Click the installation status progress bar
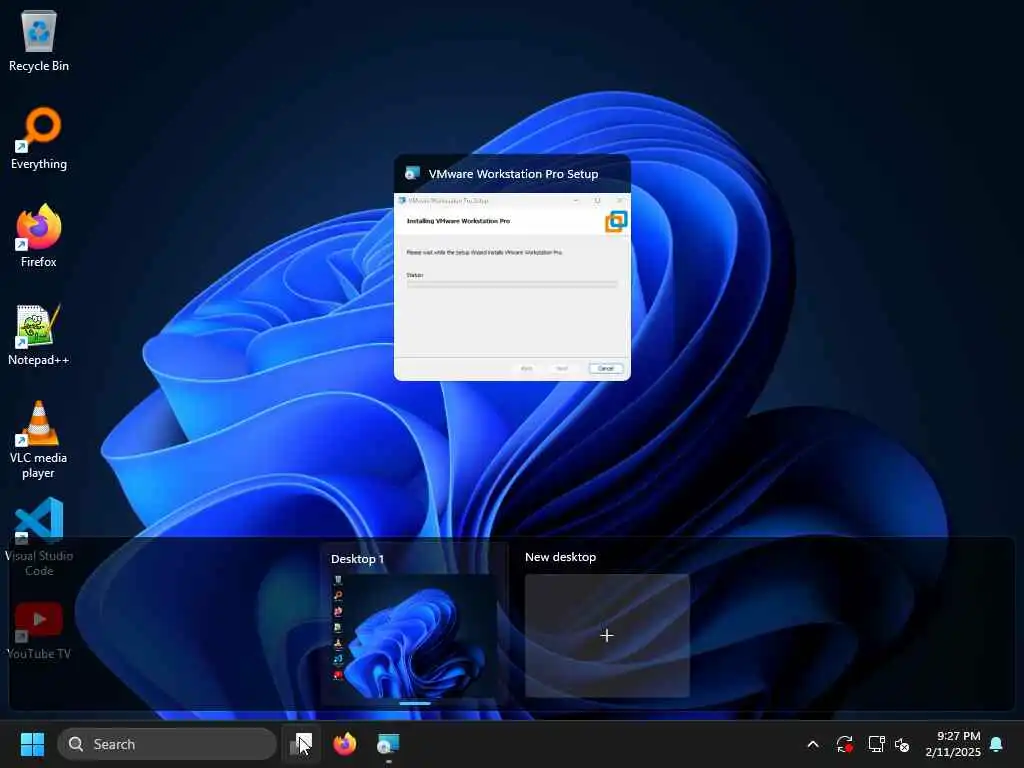This screenshot has height=768, width=1024. (x=511, y=284)
